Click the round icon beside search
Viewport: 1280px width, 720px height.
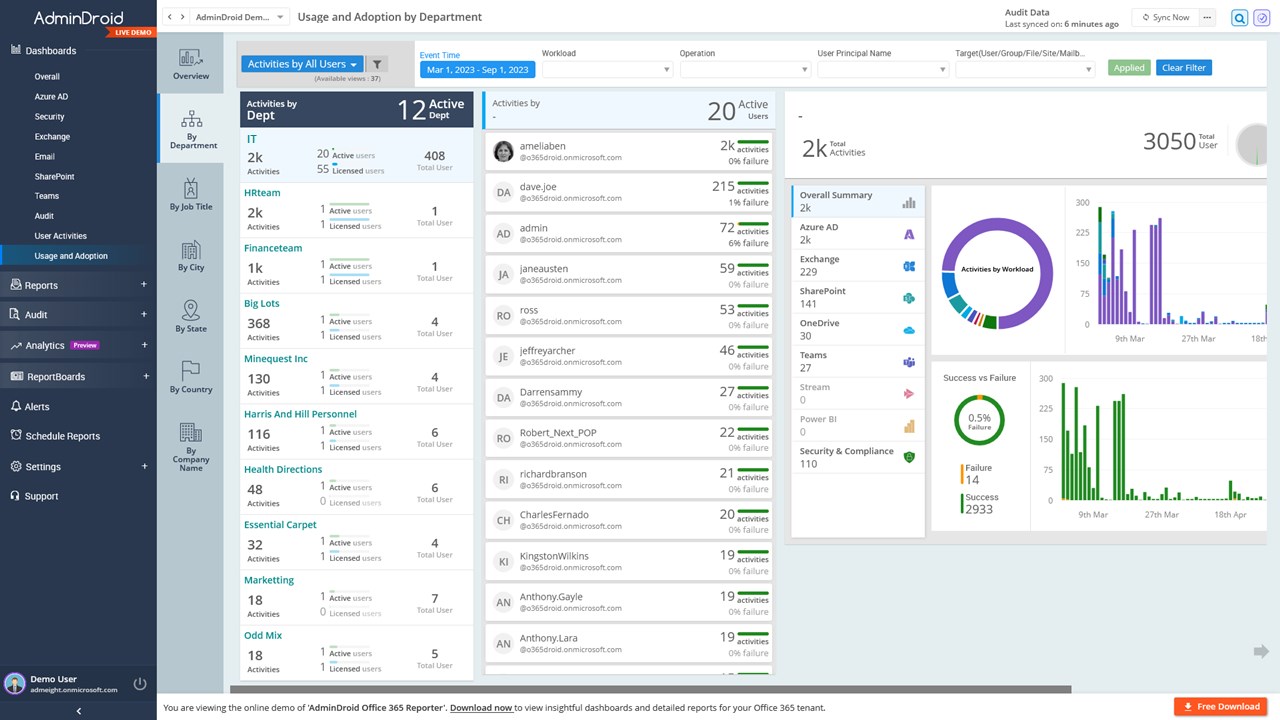click(x=1262, y=18)
